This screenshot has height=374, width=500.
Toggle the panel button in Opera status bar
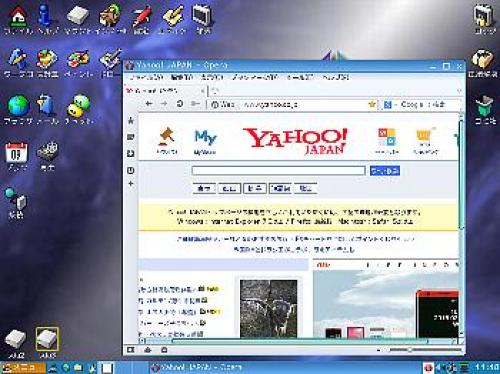pyautogui.click(x=131, y=350)
